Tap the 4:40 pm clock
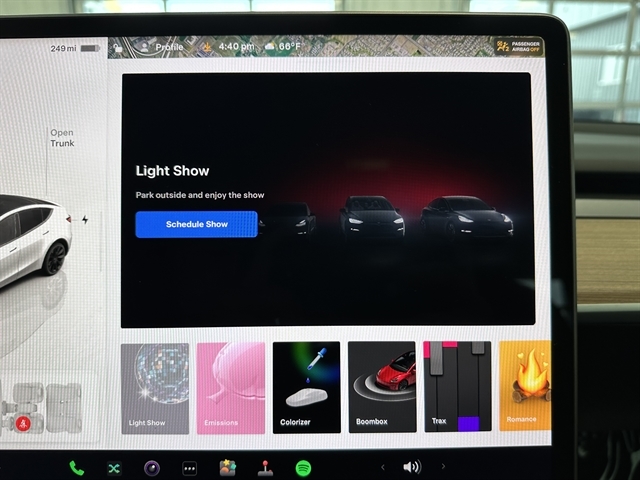 236,47
